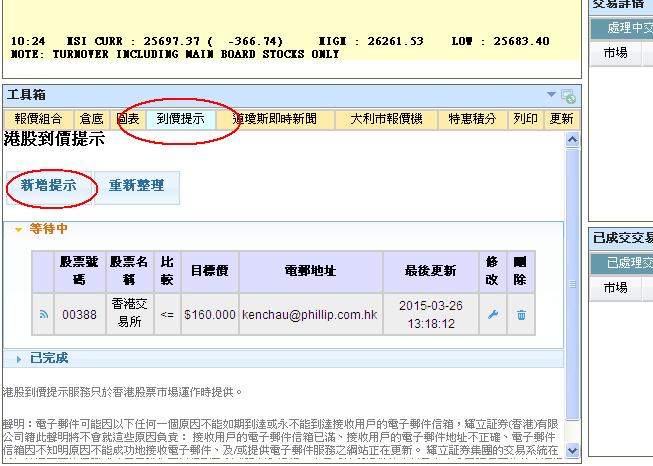Click the edit wrench icon for stock 00388

tap(492, 314)
